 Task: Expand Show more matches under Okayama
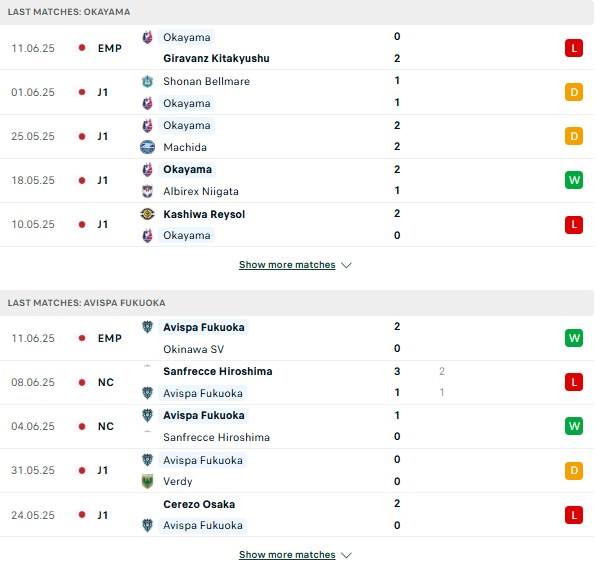pos(287,265)
